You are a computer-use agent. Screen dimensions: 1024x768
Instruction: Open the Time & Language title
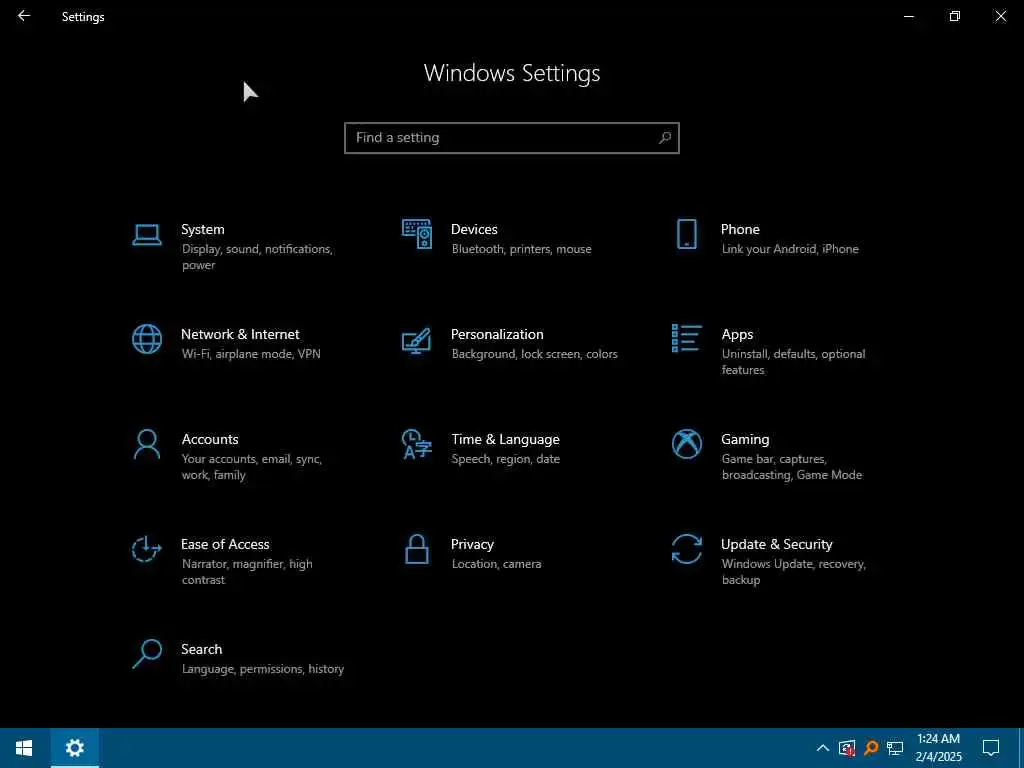click(505, 440)
